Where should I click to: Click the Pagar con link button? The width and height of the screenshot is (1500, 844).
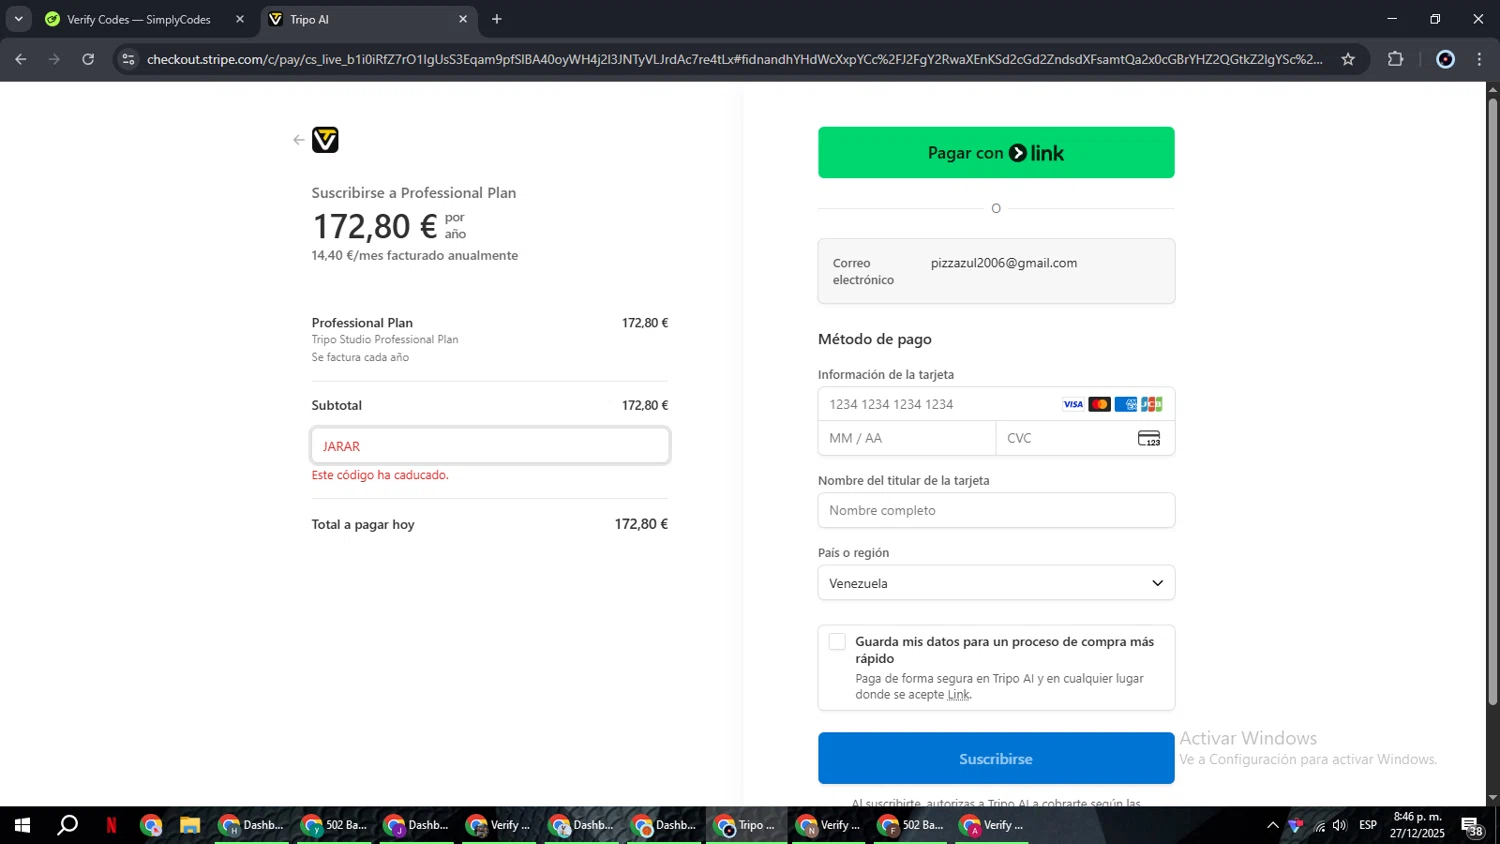(996, 153)
